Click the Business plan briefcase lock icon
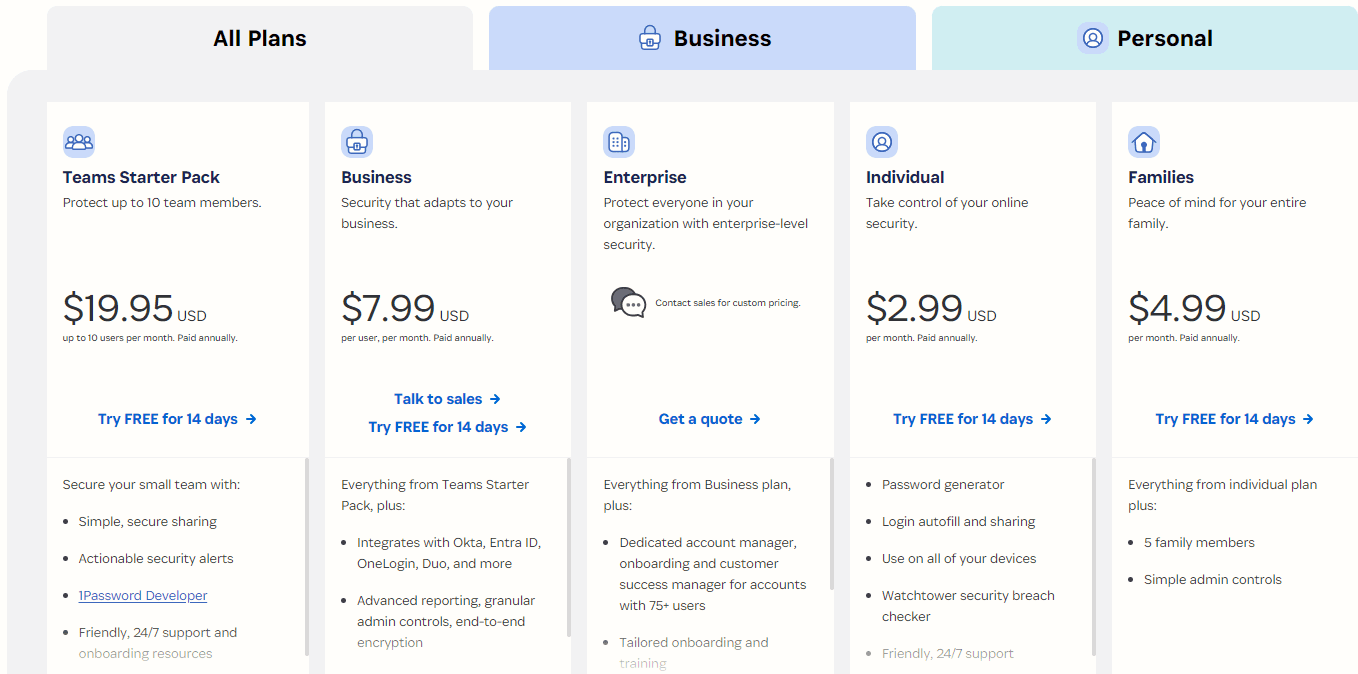1358x674 pixels. click(x=357, y=142)
